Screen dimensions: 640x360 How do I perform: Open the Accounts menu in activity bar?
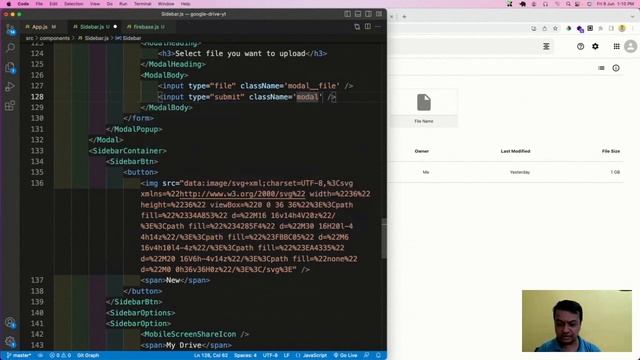(10, 323)
